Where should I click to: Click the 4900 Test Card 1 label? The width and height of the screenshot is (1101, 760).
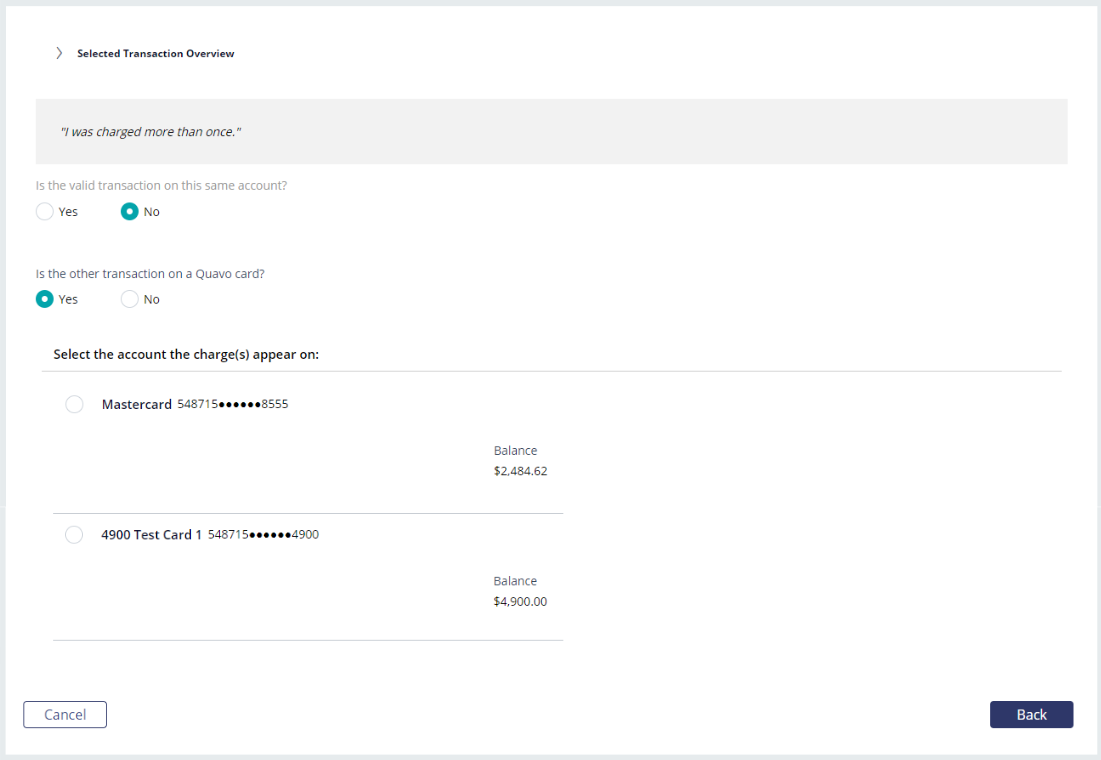(152, 535)
